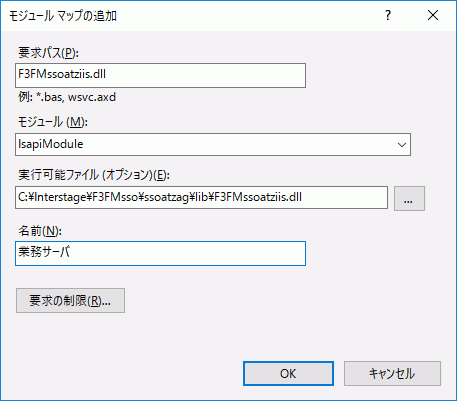The width and height of the screenshot is (457, 401).
Task: Focus the 要求パス input field
Action: (160, 76)
